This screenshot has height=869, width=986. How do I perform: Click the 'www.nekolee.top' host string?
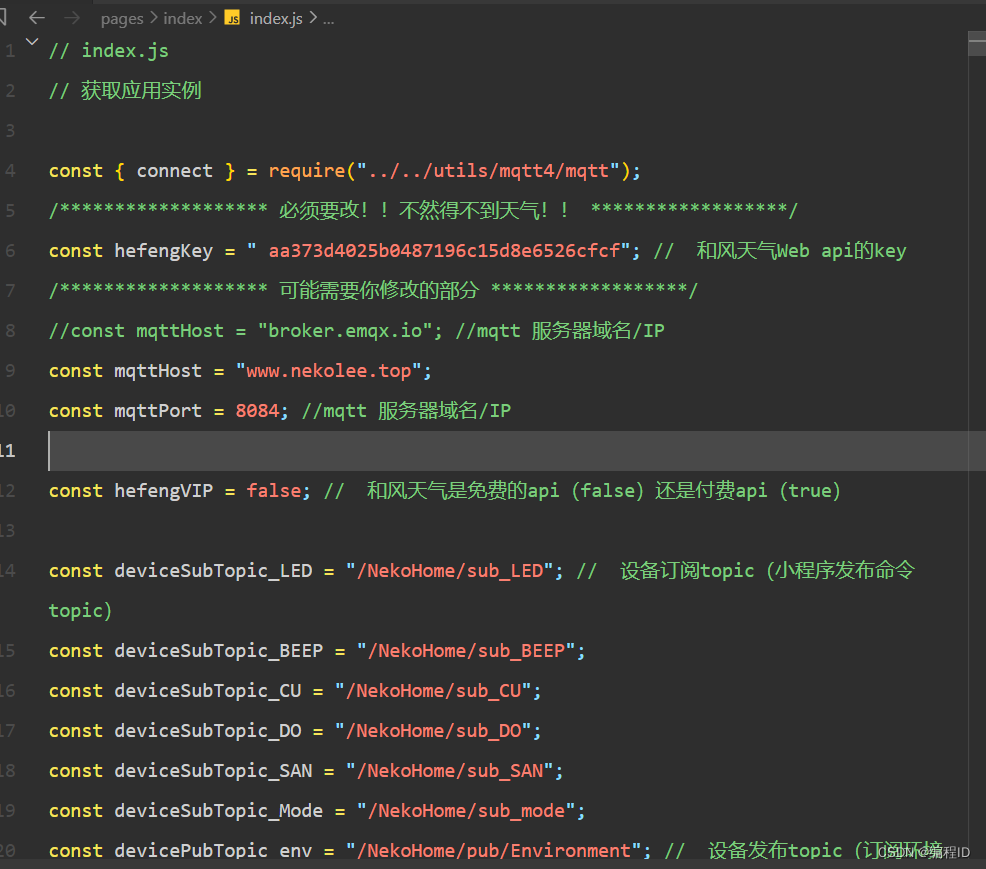tap(329, 371)
